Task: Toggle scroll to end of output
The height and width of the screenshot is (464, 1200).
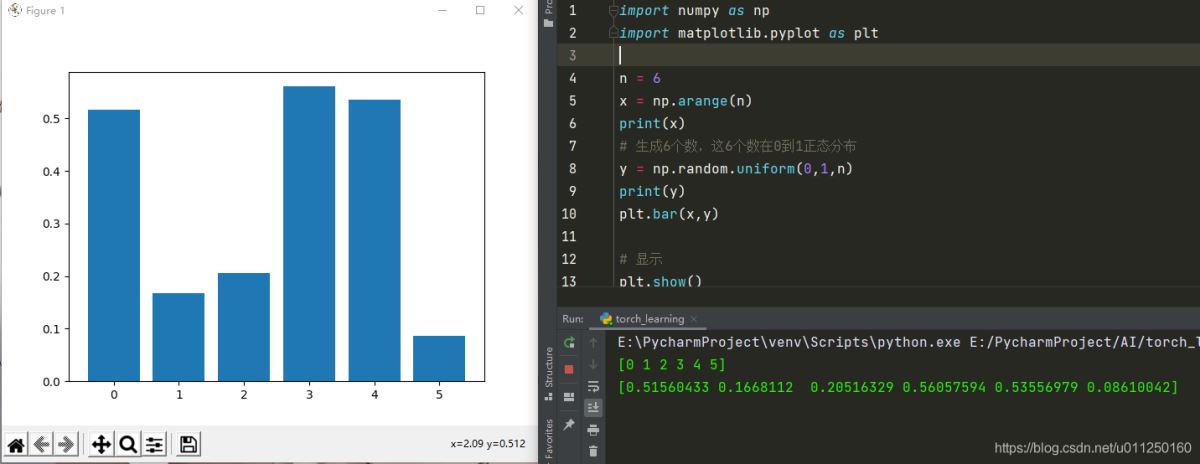Action: [593, 408]
